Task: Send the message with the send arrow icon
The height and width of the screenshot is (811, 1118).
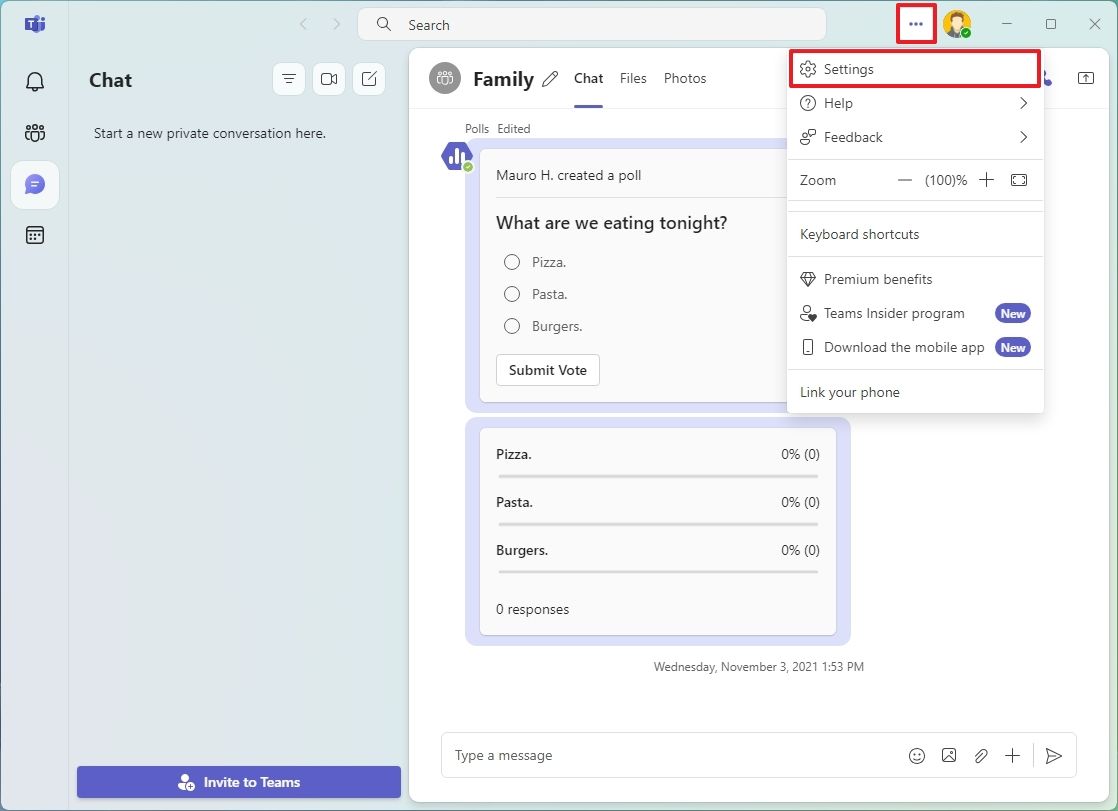Action: (x=1053, y=756)
